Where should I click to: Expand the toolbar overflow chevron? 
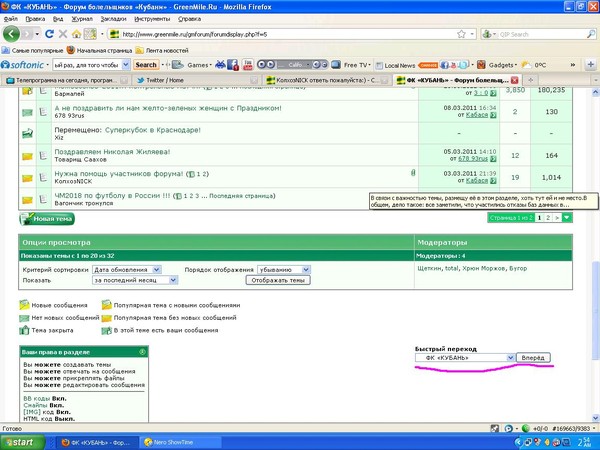pos(573,65)
